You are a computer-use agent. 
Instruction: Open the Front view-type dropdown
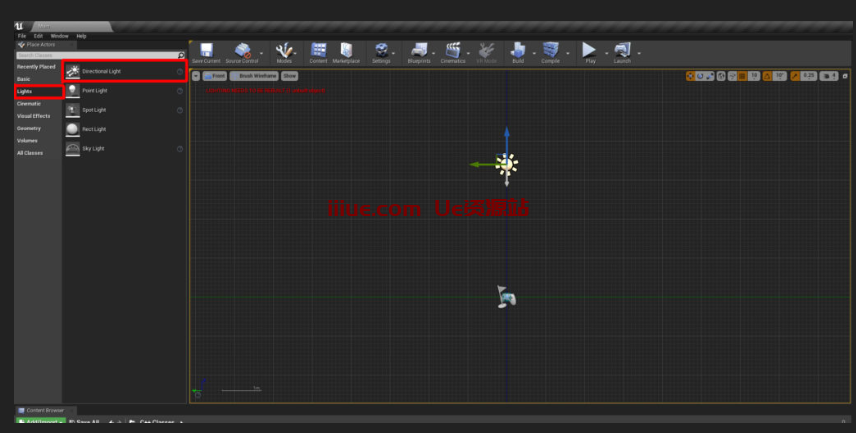pyautogui.click(x=214, y=76)
